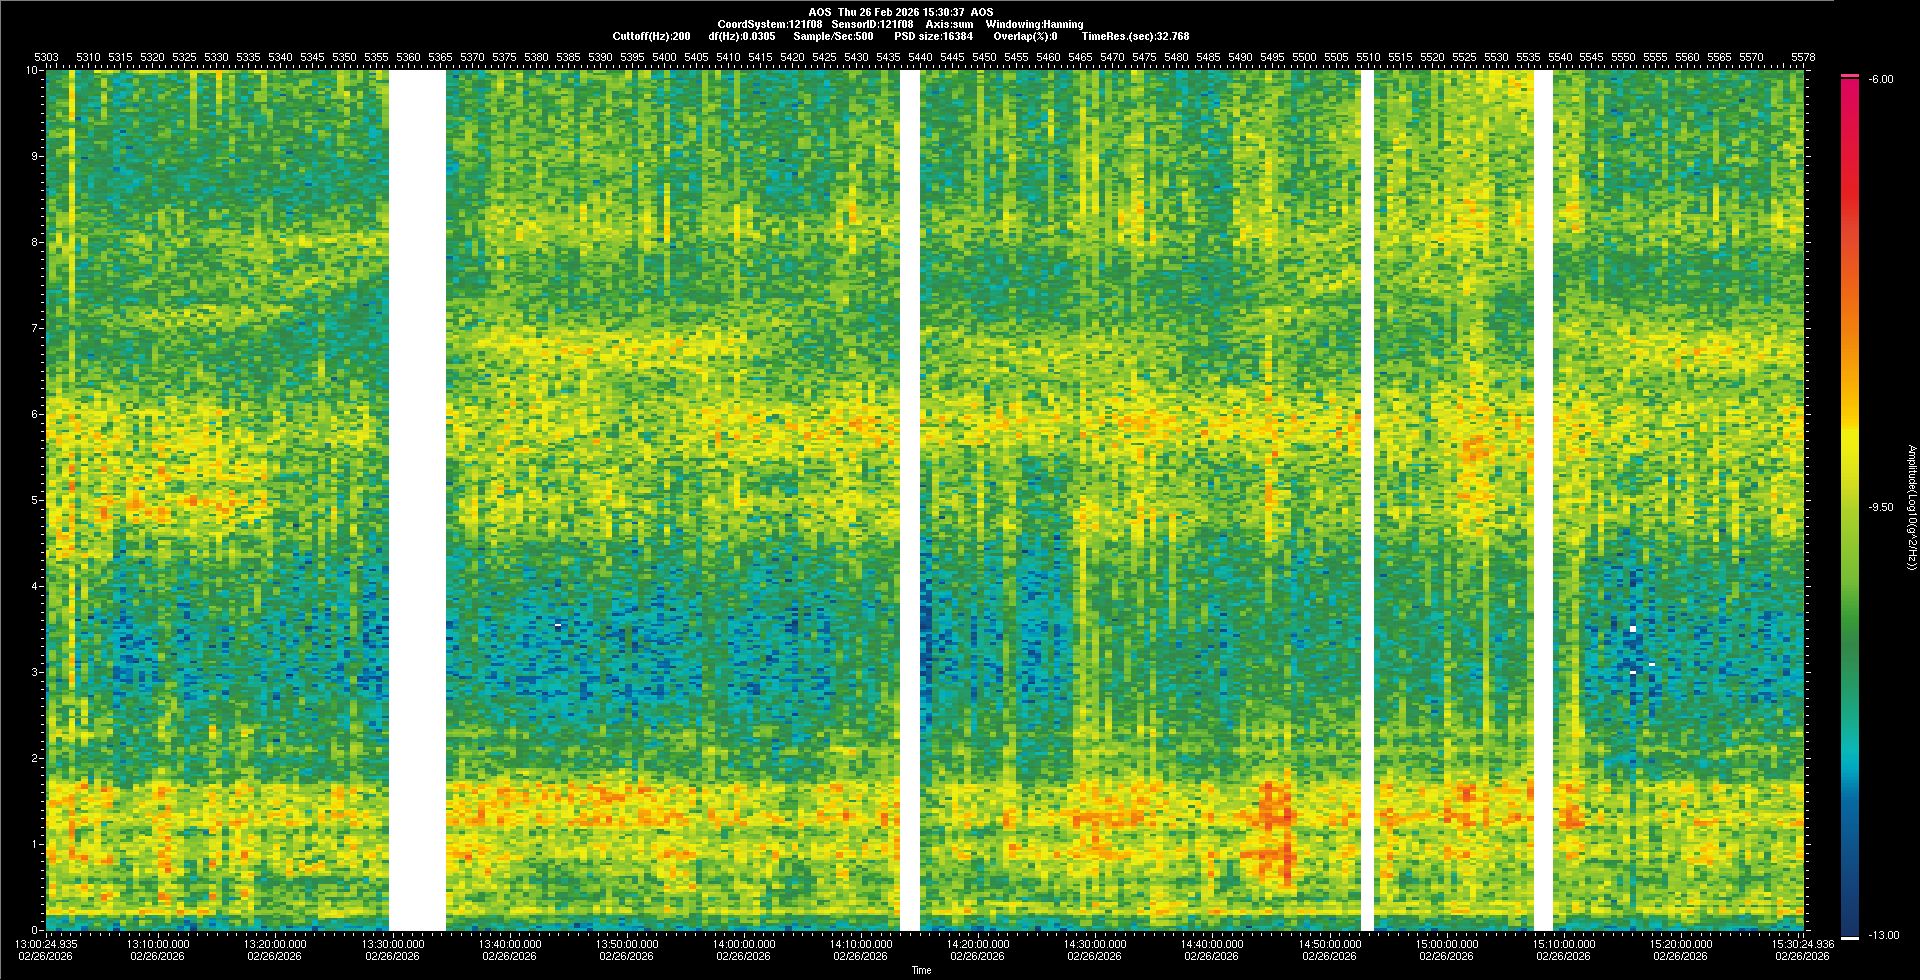Viewport: 1920px width, 980px height.
Task: Click the -13.00 color scale minimum label
Action: pos(1883,935)
